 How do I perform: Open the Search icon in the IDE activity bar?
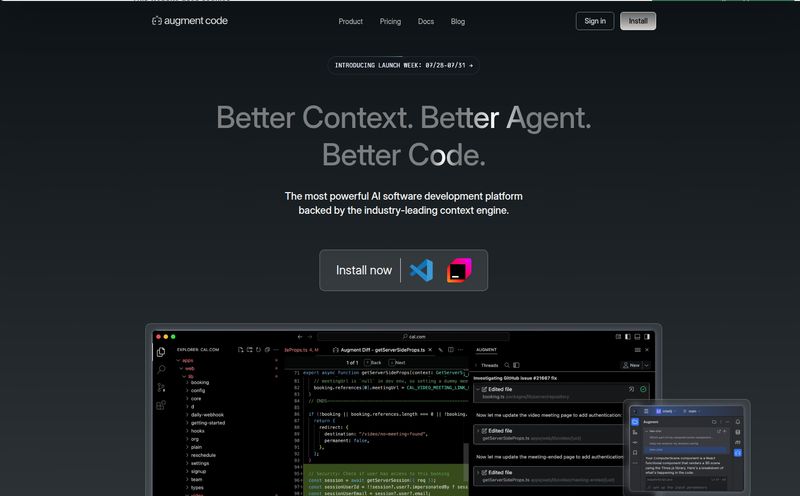point(161,369)
